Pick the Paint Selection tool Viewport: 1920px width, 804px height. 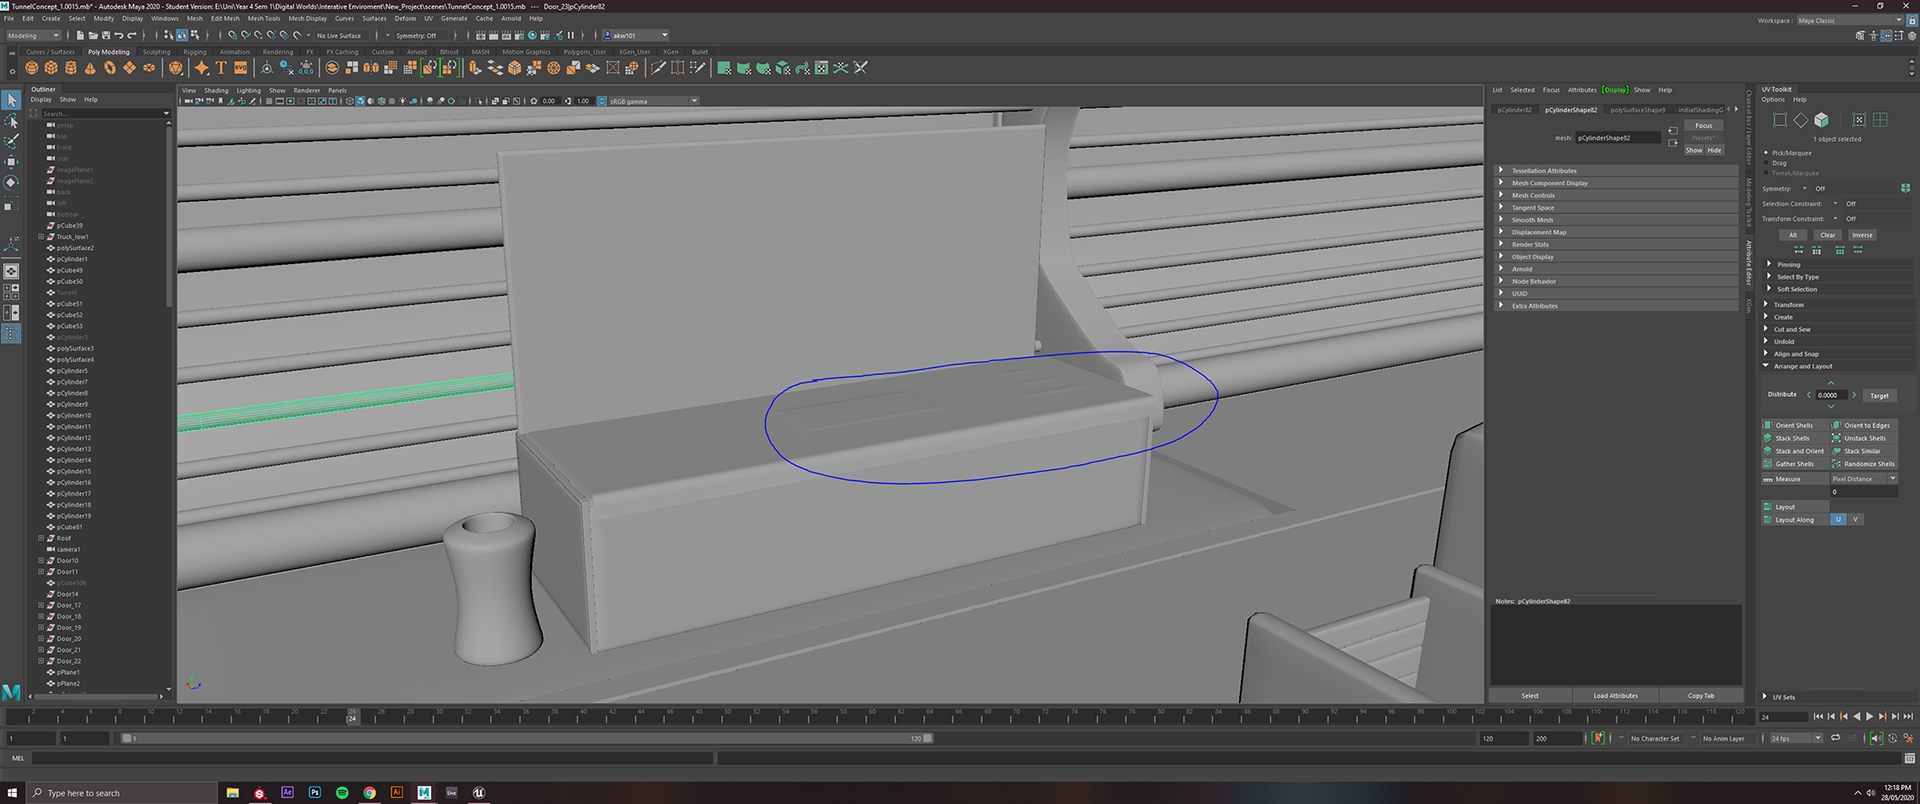click(x=11, y=141)
